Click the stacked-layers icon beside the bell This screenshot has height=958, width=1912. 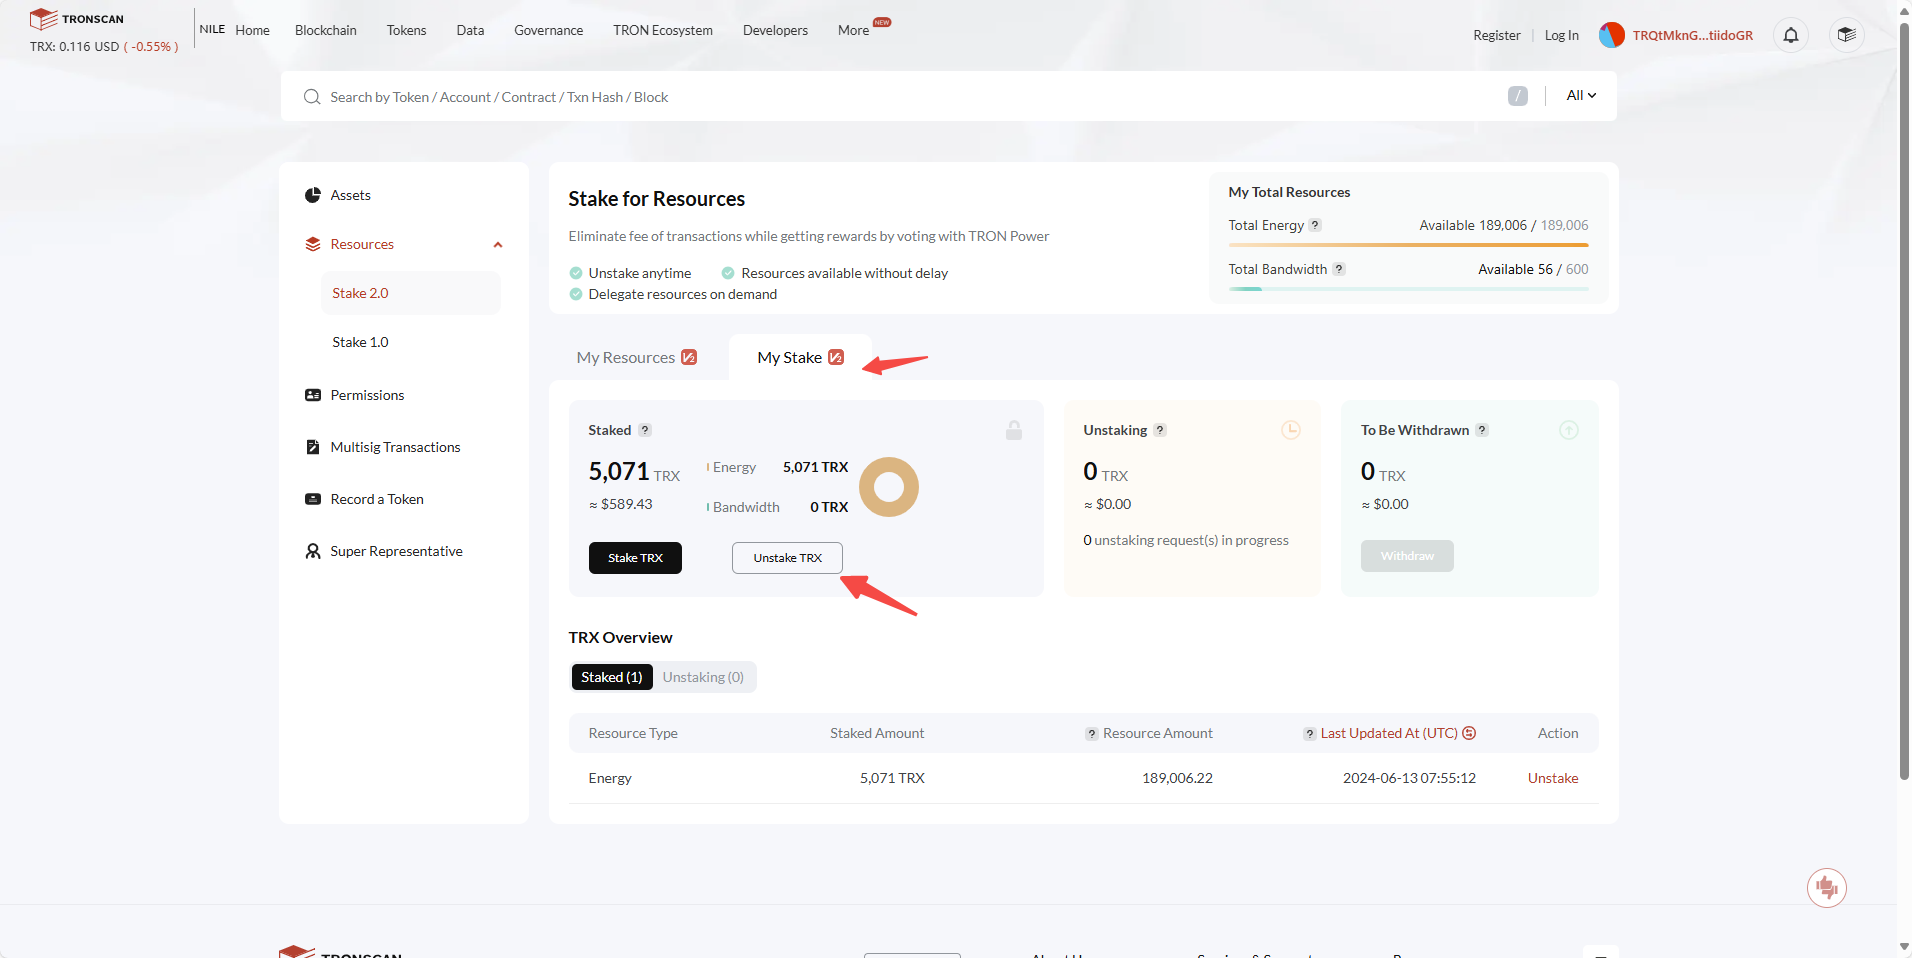point(1846,35)
